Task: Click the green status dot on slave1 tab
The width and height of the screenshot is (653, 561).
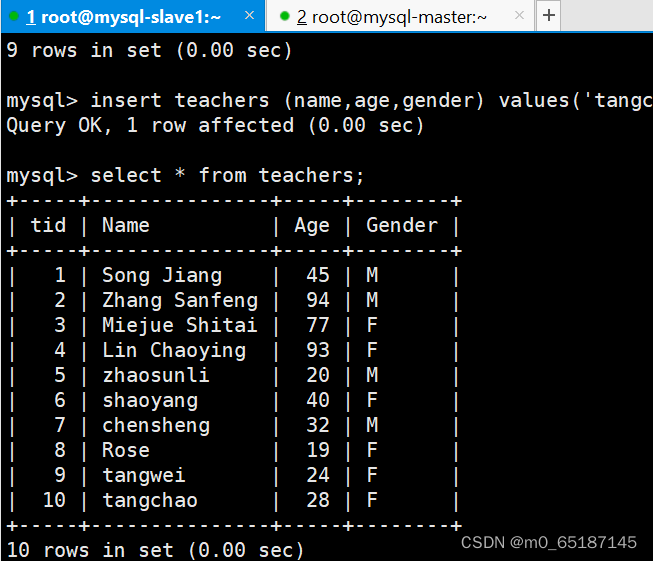Action: tap(14, 16)
